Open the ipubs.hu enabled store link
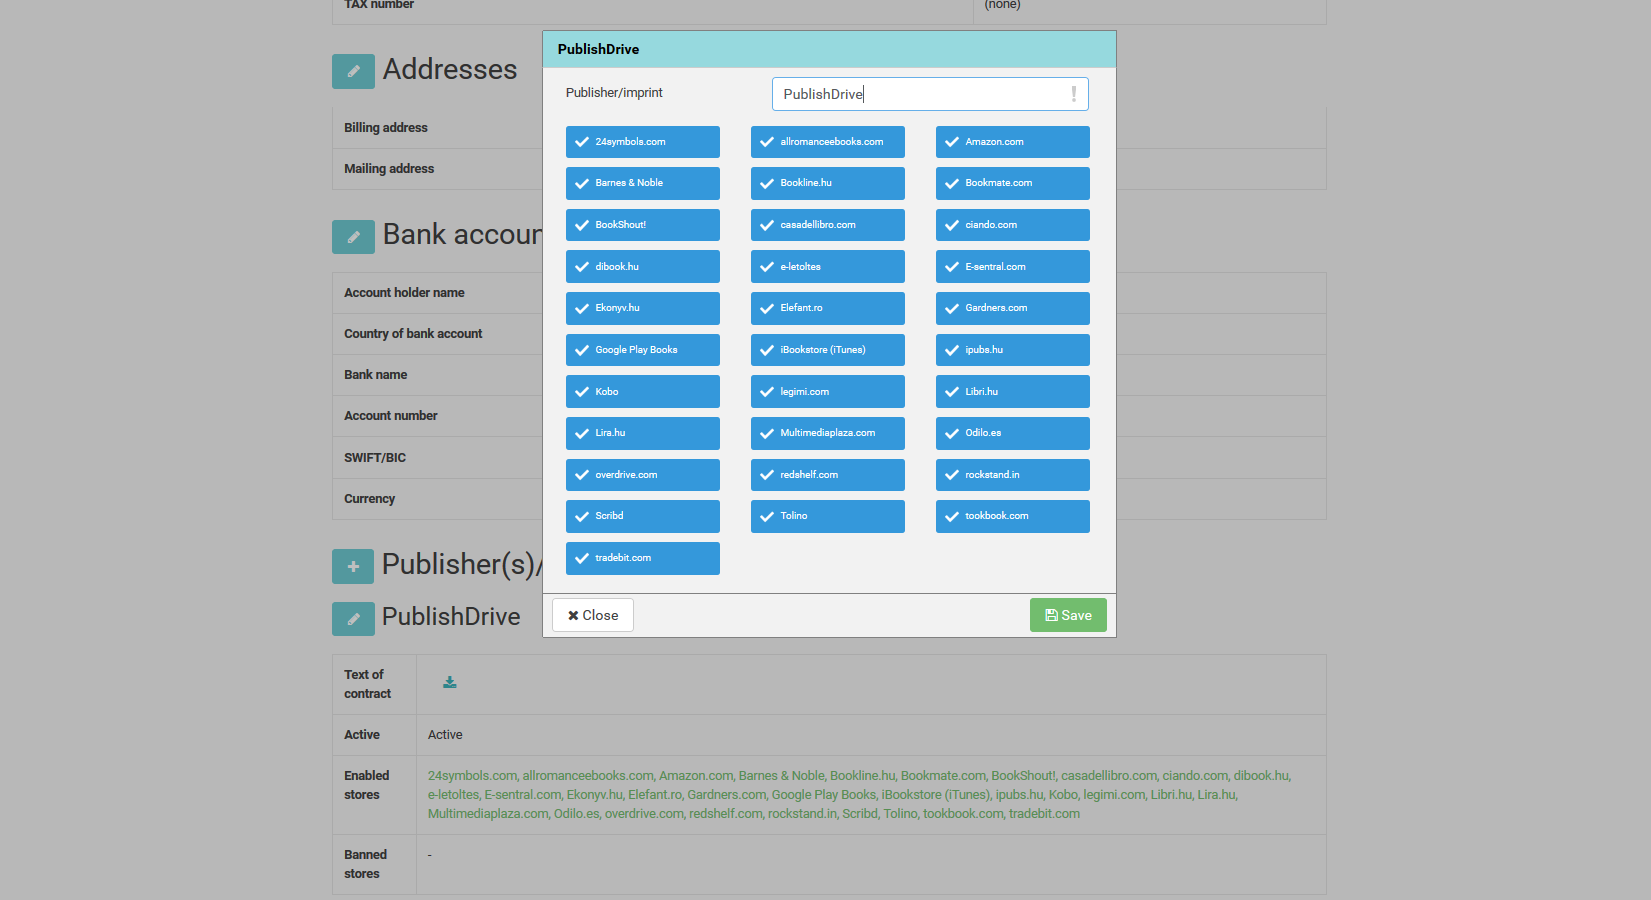This screenshot has height=900, width=1651. [1019, 795]
